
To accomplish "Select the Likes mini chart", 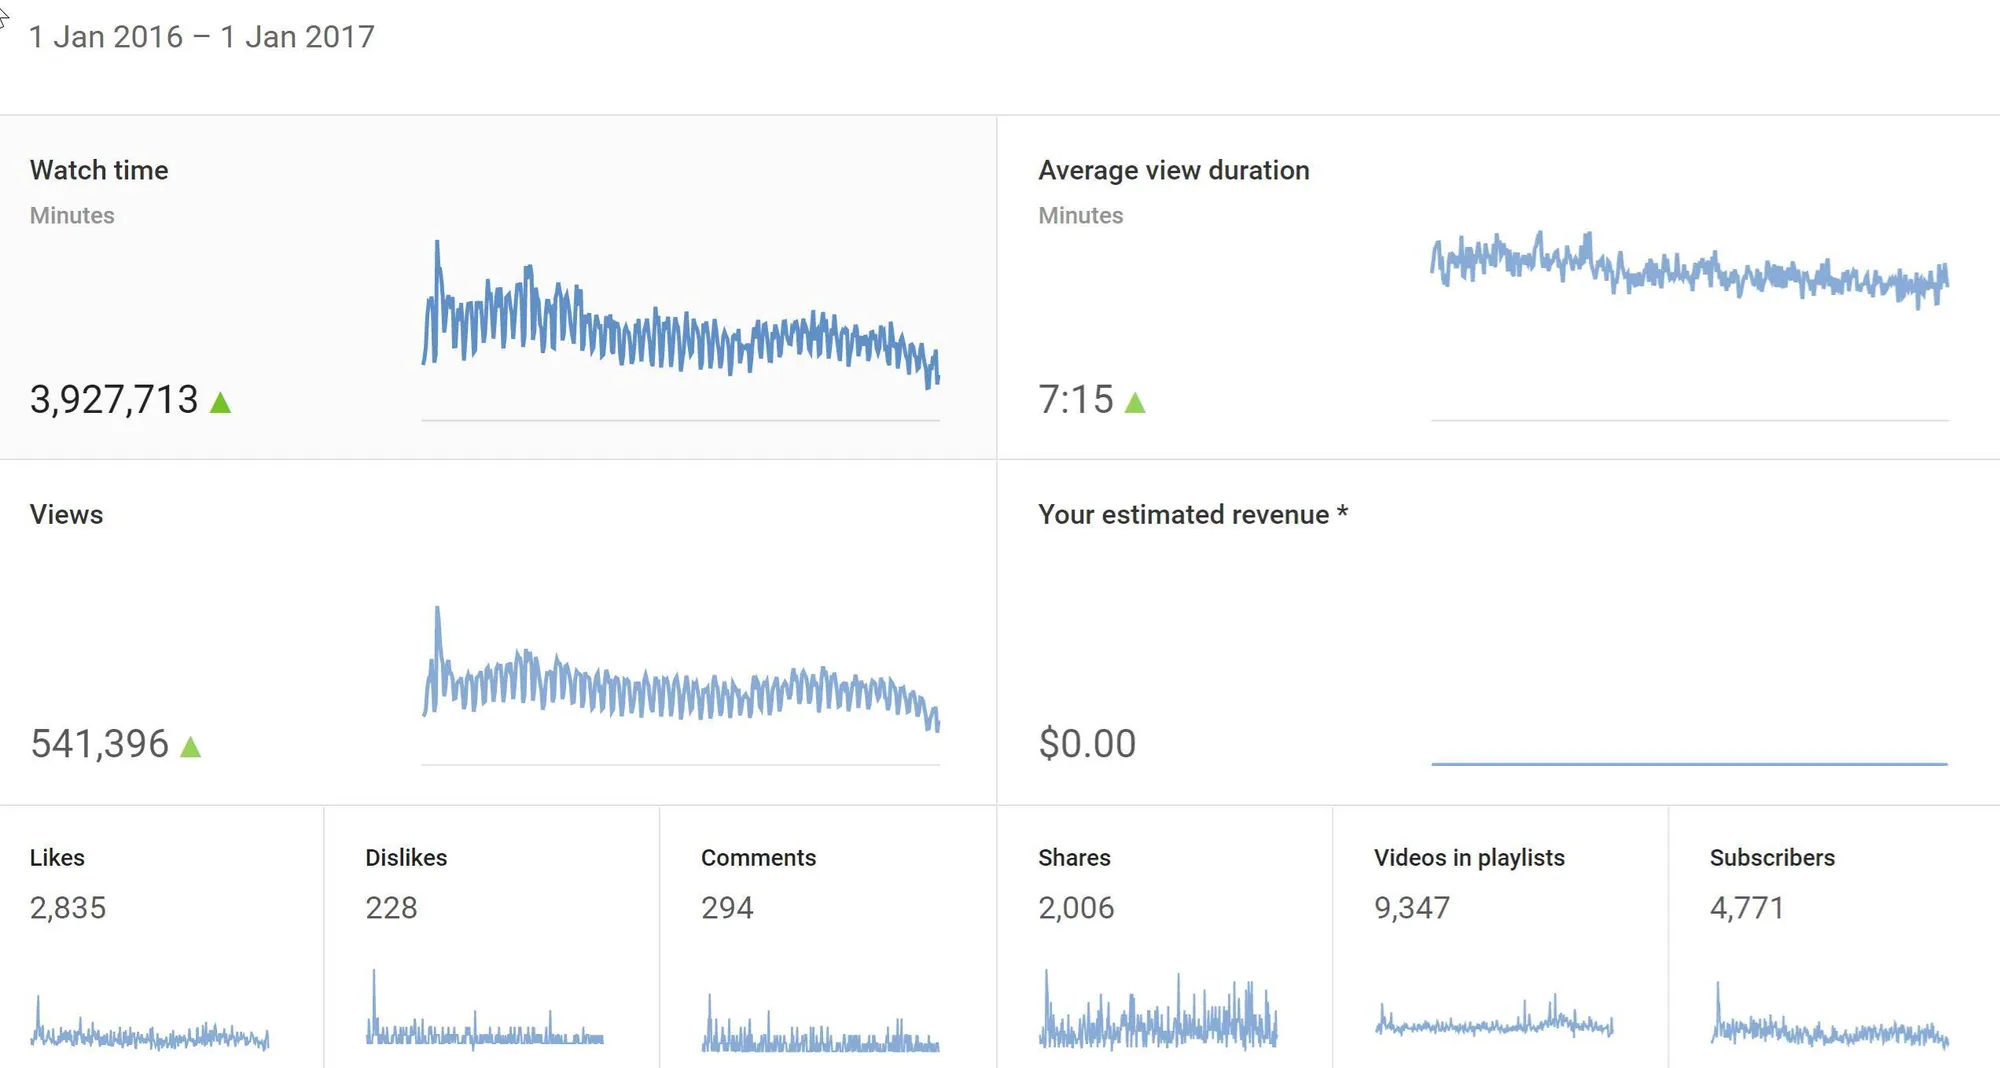I will click(150, 1022).
